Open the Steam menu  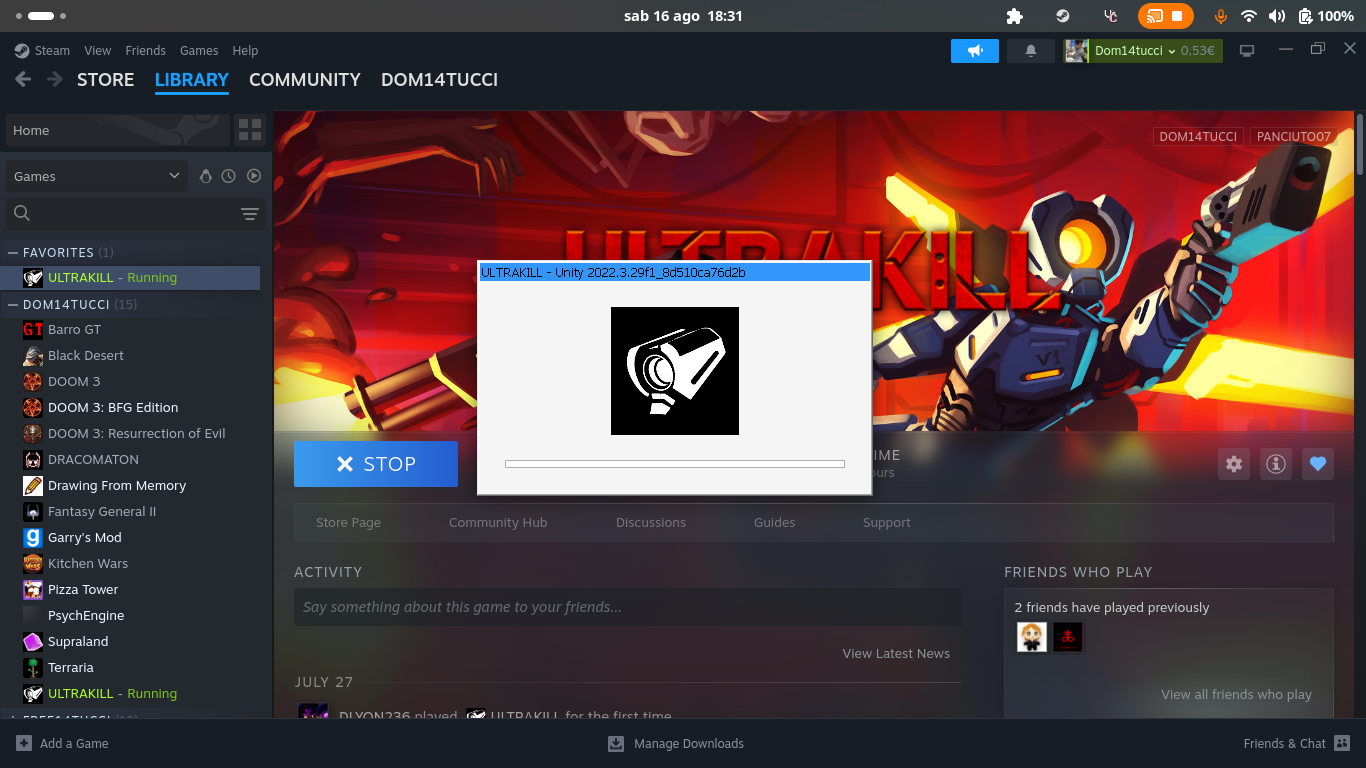pyautogui.click(x=52, y=51)
